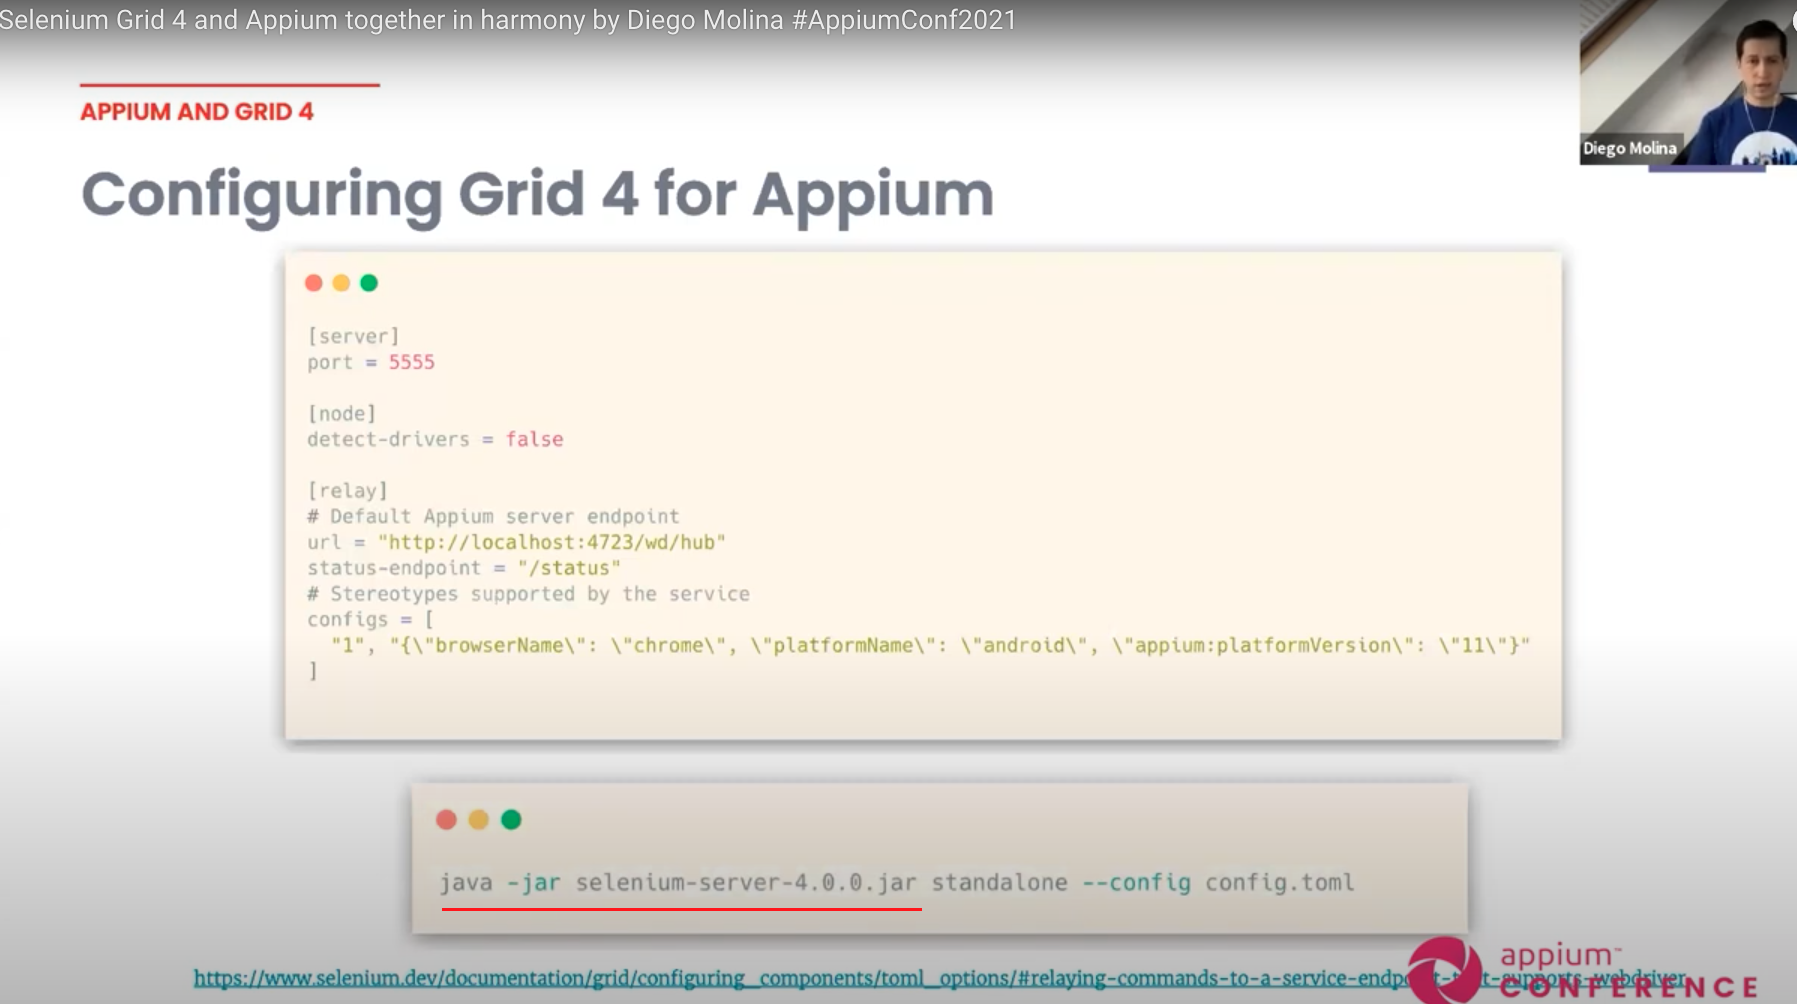Click 'selenium-server-4.0.0.jar' in the command

click(746, 883)
